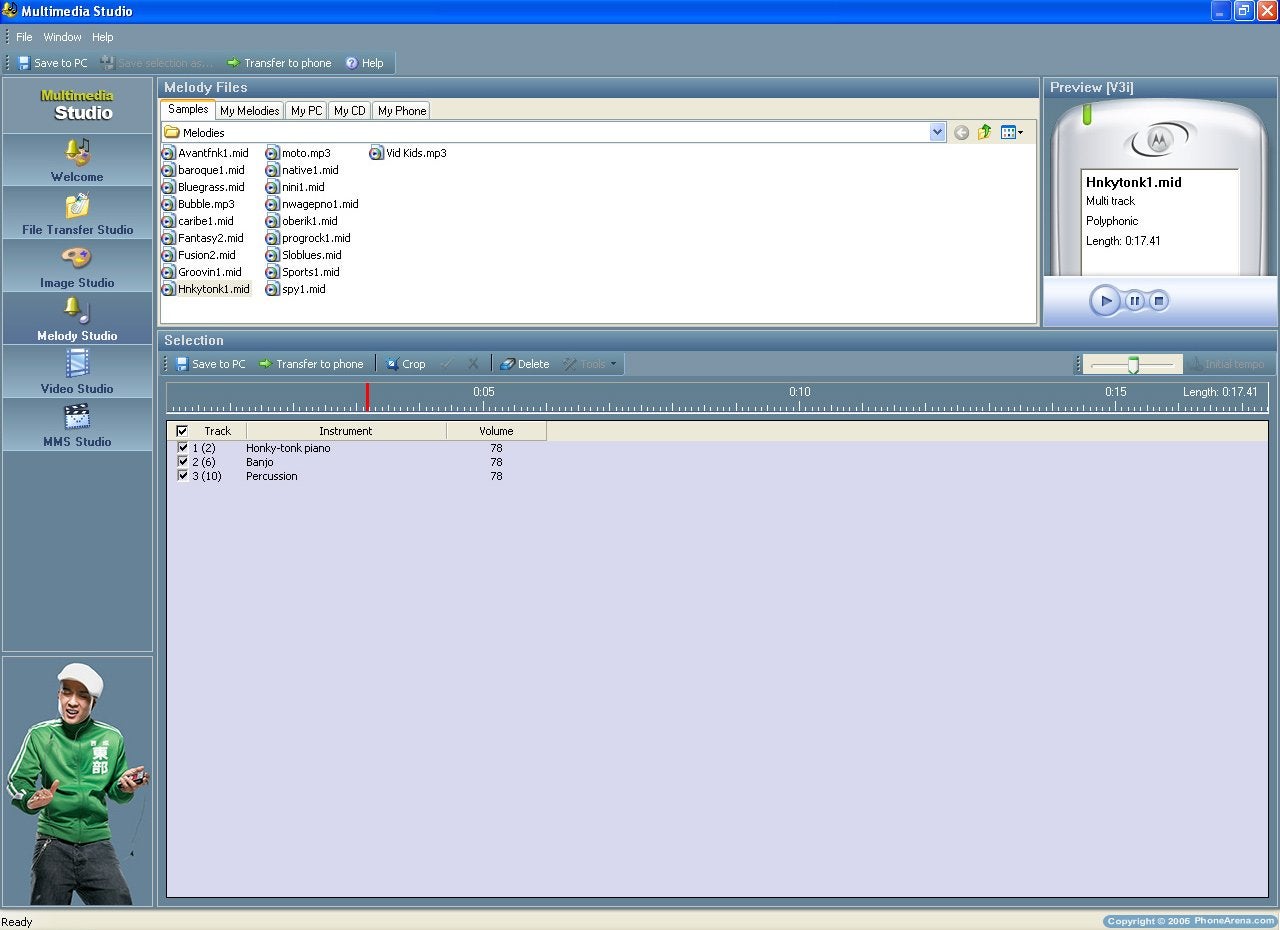Image resolution: width=1280 pixels, height=930 pixels.
Task: Select the file Avantfnk1.mid
Action: pyautogui.click(x=205, y=153)
